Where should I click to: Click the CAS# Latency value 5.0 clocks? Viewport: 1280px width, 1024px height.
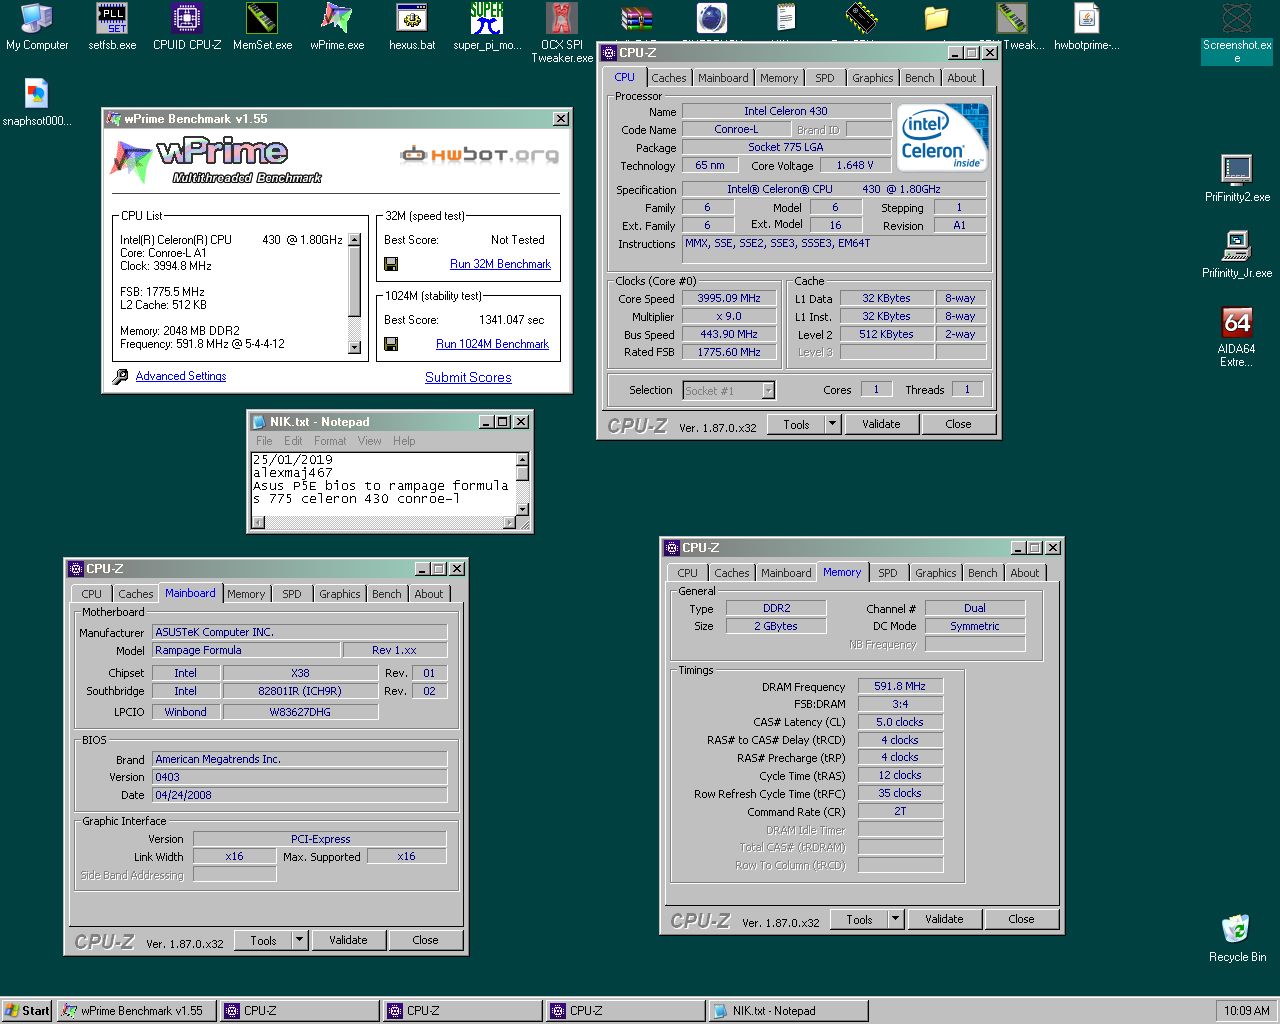coord(900,722)
